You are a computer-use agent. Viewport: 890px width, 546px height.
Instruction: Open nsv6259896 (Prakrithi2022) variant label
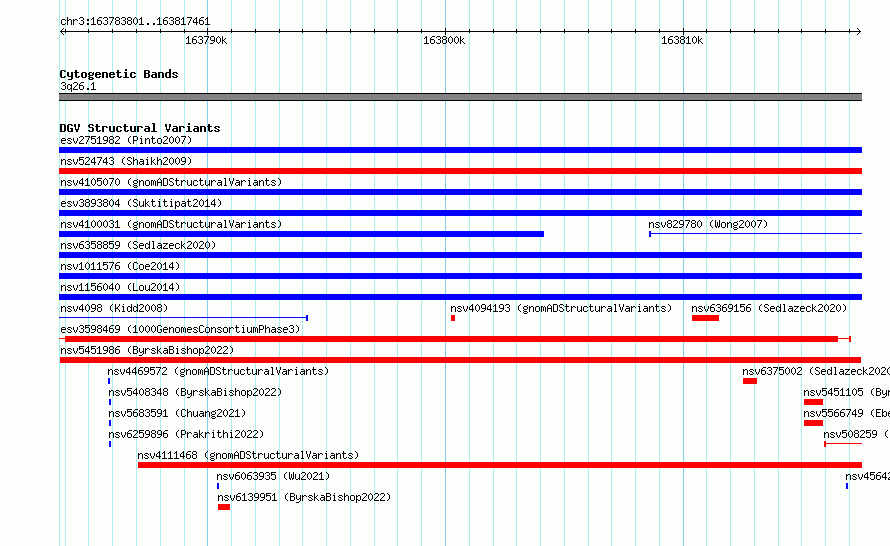186,434
